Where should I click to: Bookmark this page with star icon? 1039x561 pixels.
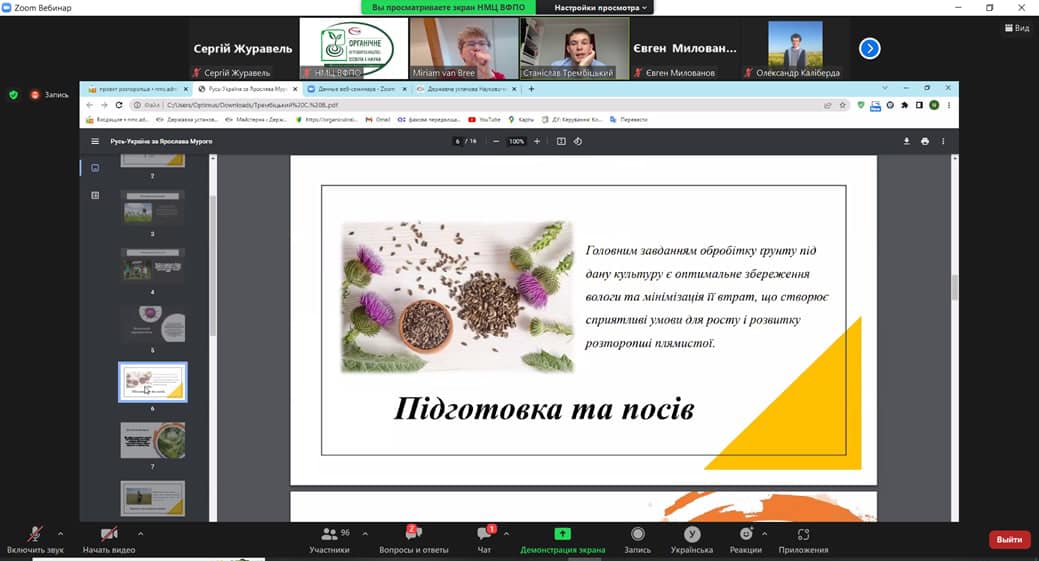pos(842,105)
